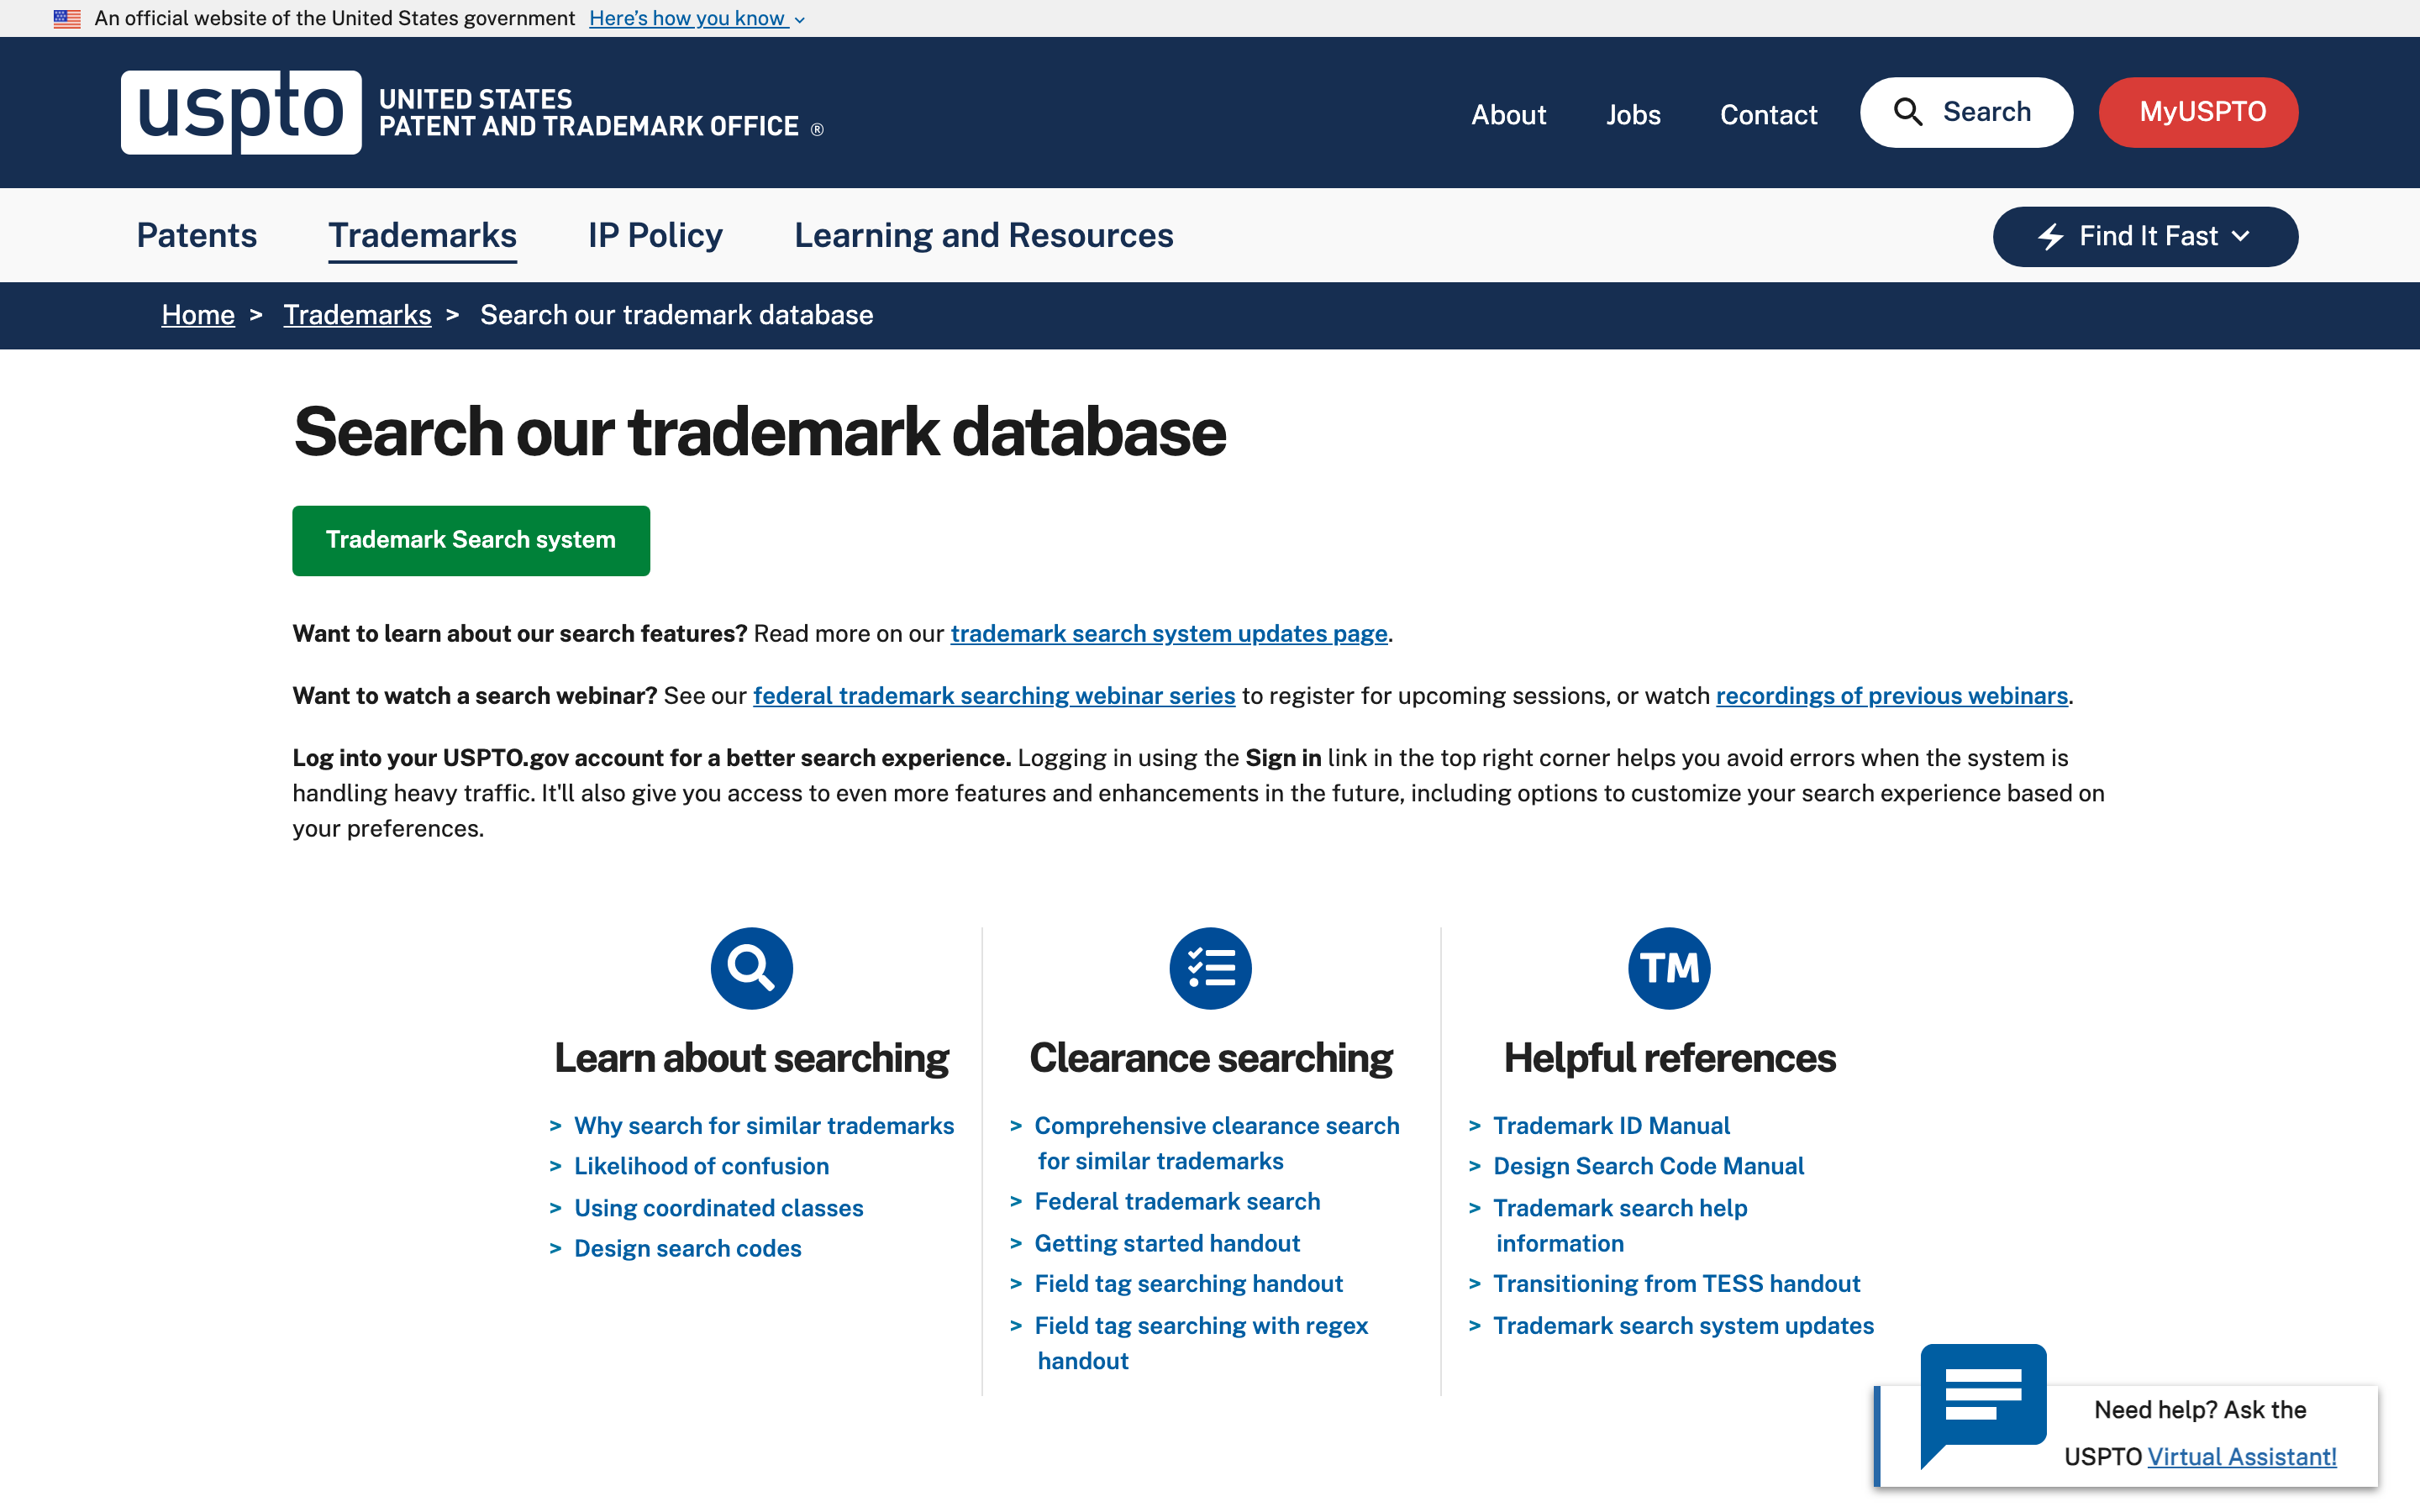The width and height of the screenshot is (2420, 1512).
Task: Open the federal trademark searching webinar series link
Action: 994,696
